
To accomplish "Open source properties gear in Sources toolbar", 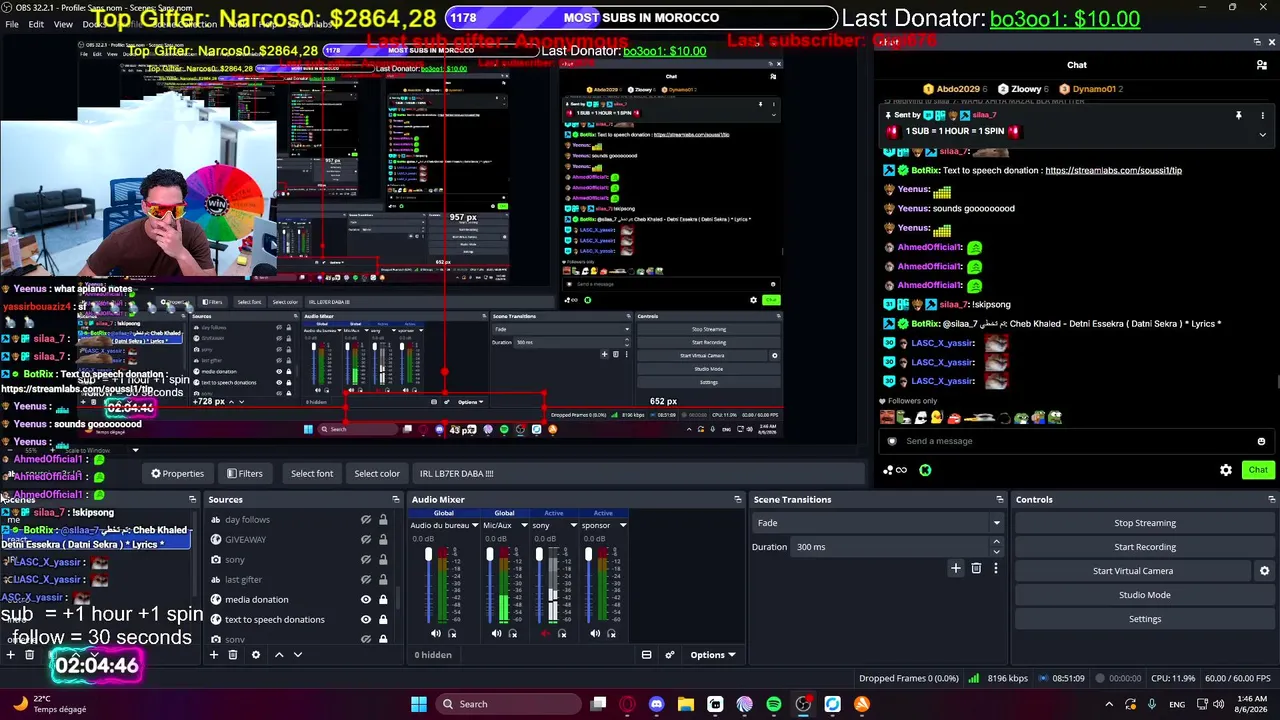I will point(256,655).
